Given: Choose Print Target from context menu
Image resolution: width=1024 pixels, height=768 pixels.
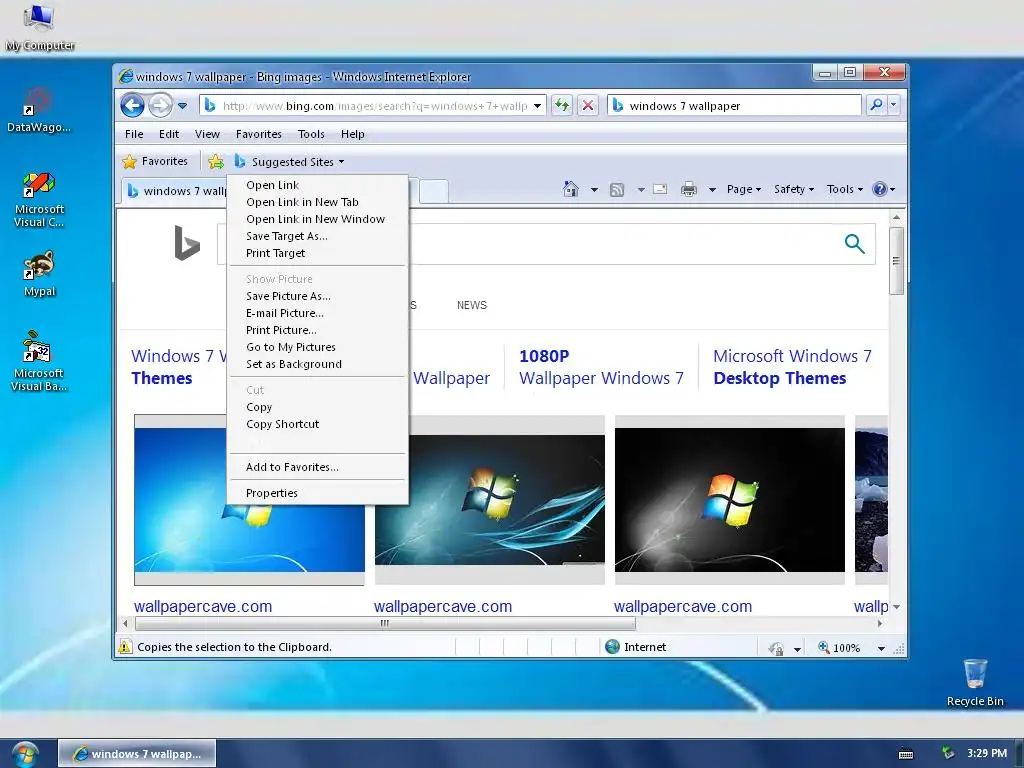Looking at the screenshot, I should [x=317, y=253].
